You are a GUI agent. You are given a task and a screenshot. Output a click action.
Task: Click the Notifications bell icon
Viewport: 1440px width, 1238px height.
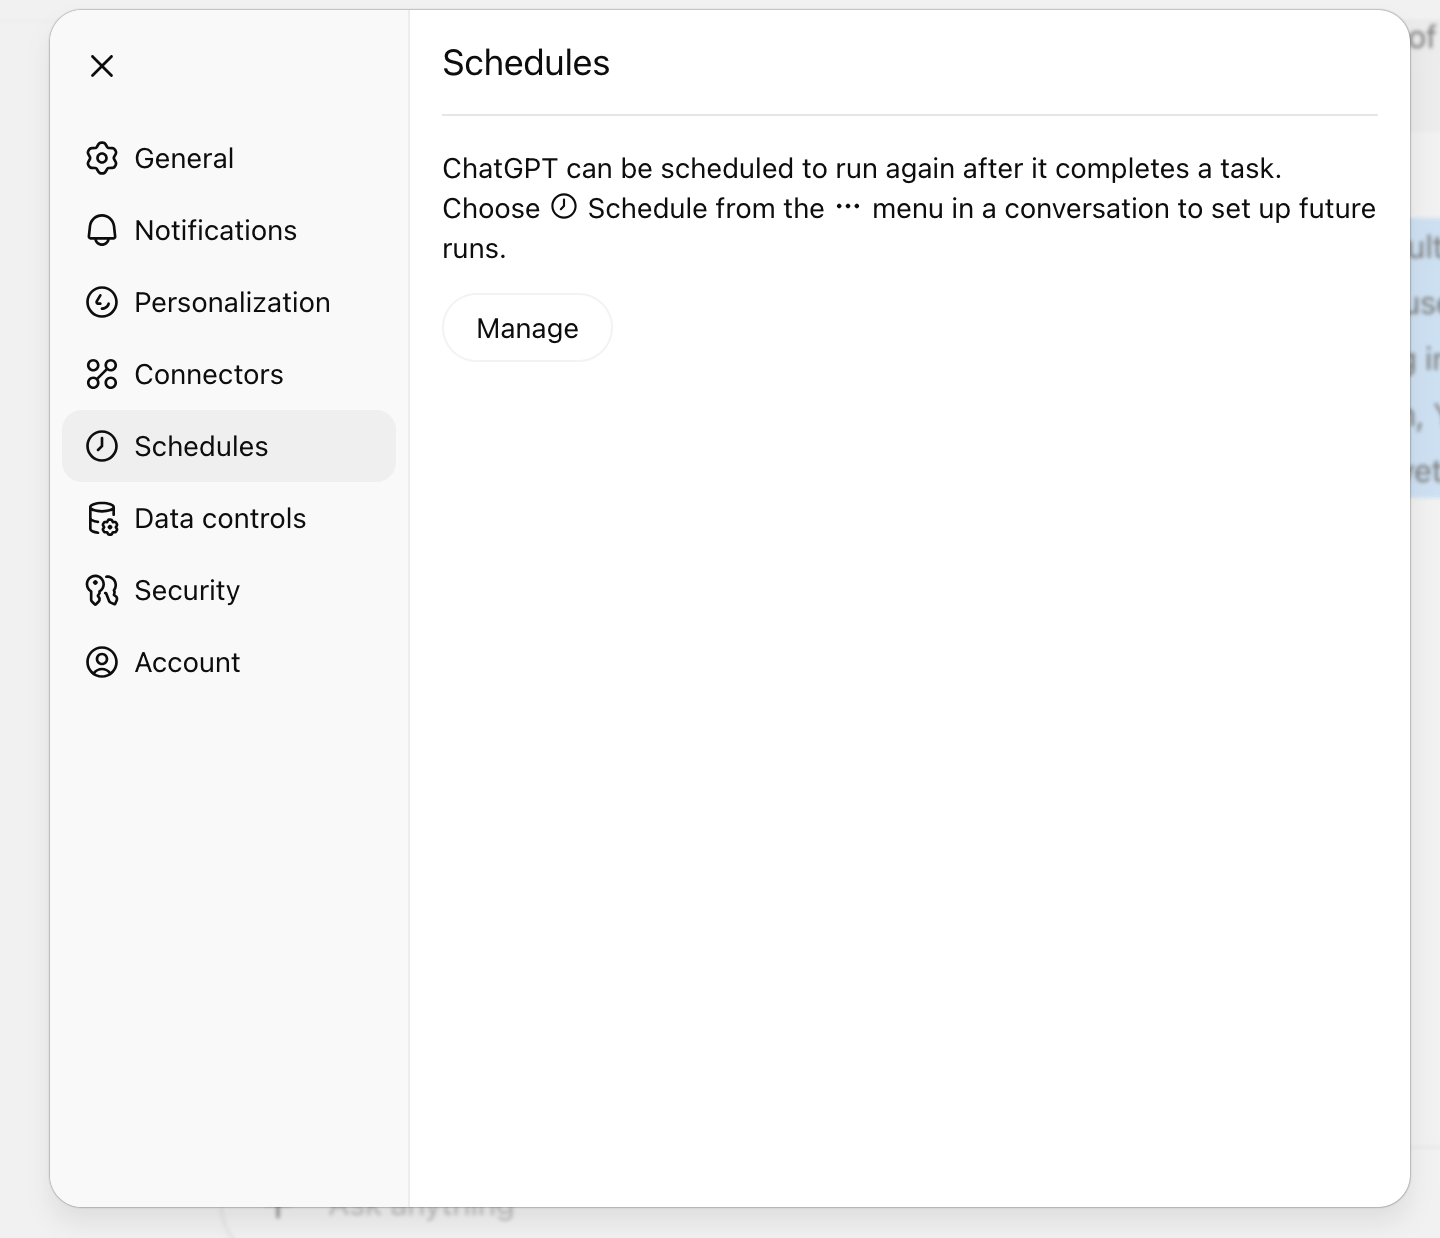pos(102,230)
